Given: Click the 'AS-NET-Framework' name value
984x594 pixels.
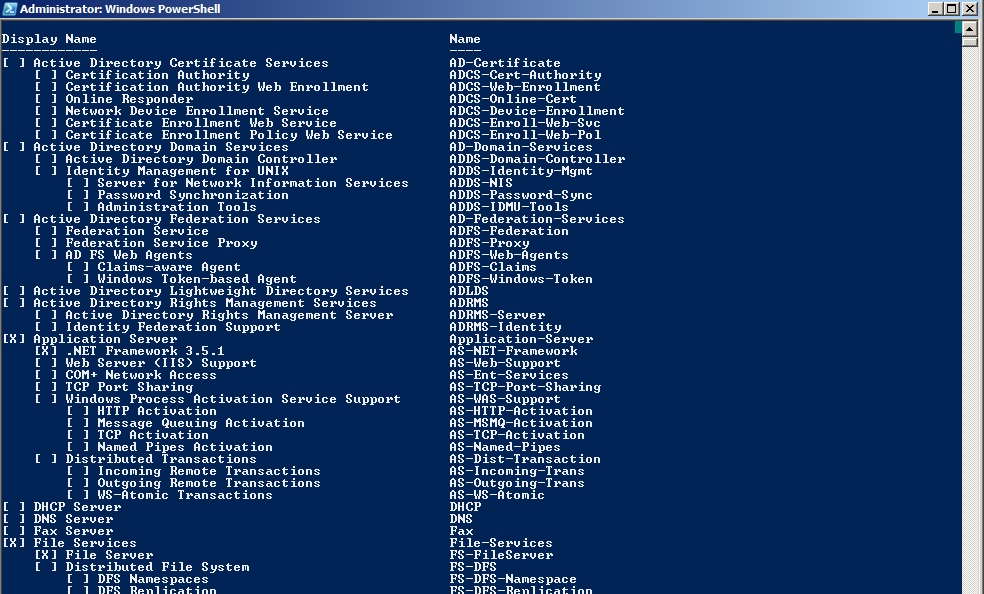Looking at the screenshot, I should click(x=513, y=351).
